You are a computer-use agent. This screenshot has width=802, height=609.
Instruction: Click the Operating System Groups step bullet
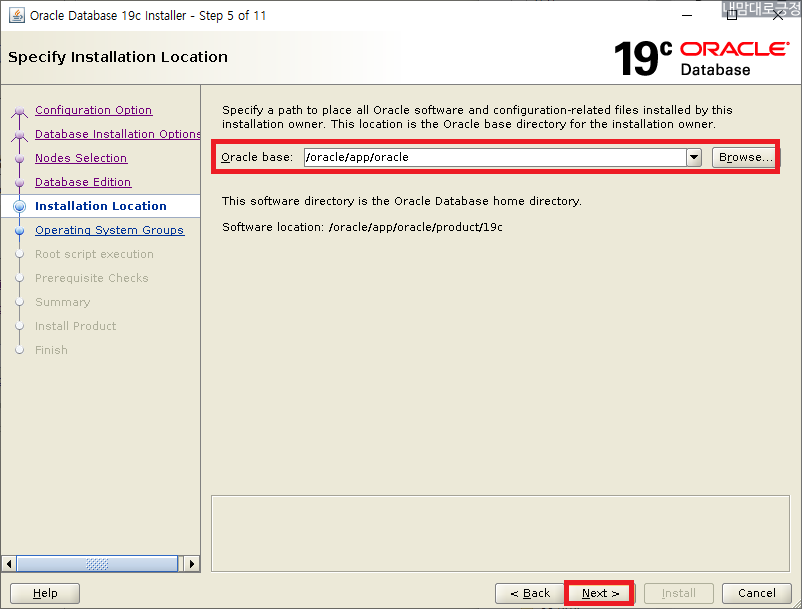pyautogui.click(x=19, y=231)
